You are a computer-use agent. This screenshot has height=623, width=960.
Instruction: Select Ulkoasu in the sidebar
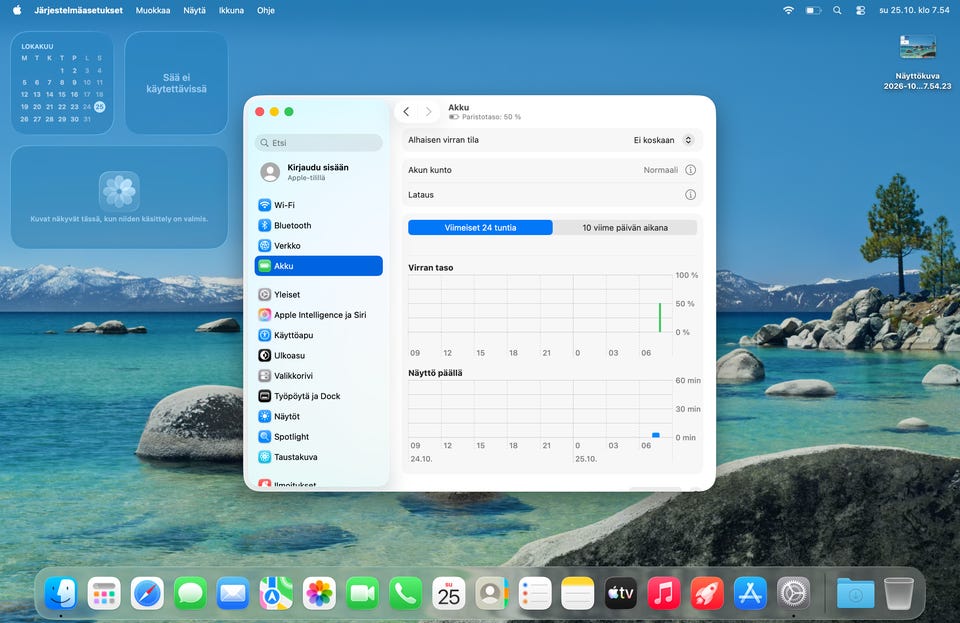[318, 355]
